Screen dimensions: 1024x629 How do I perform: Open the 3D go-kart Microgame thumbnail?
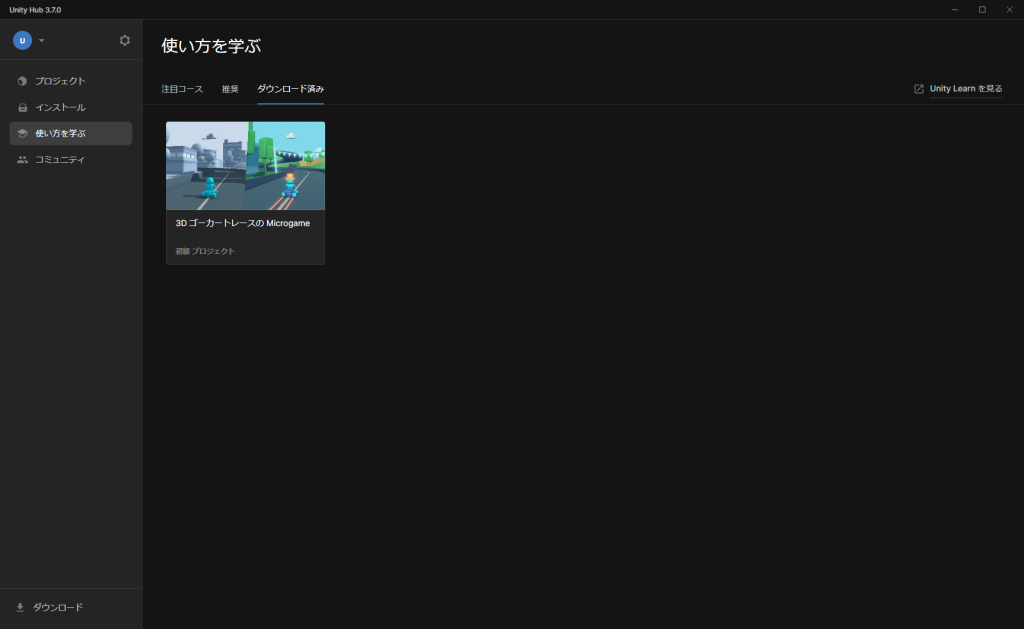pos(246,166)
